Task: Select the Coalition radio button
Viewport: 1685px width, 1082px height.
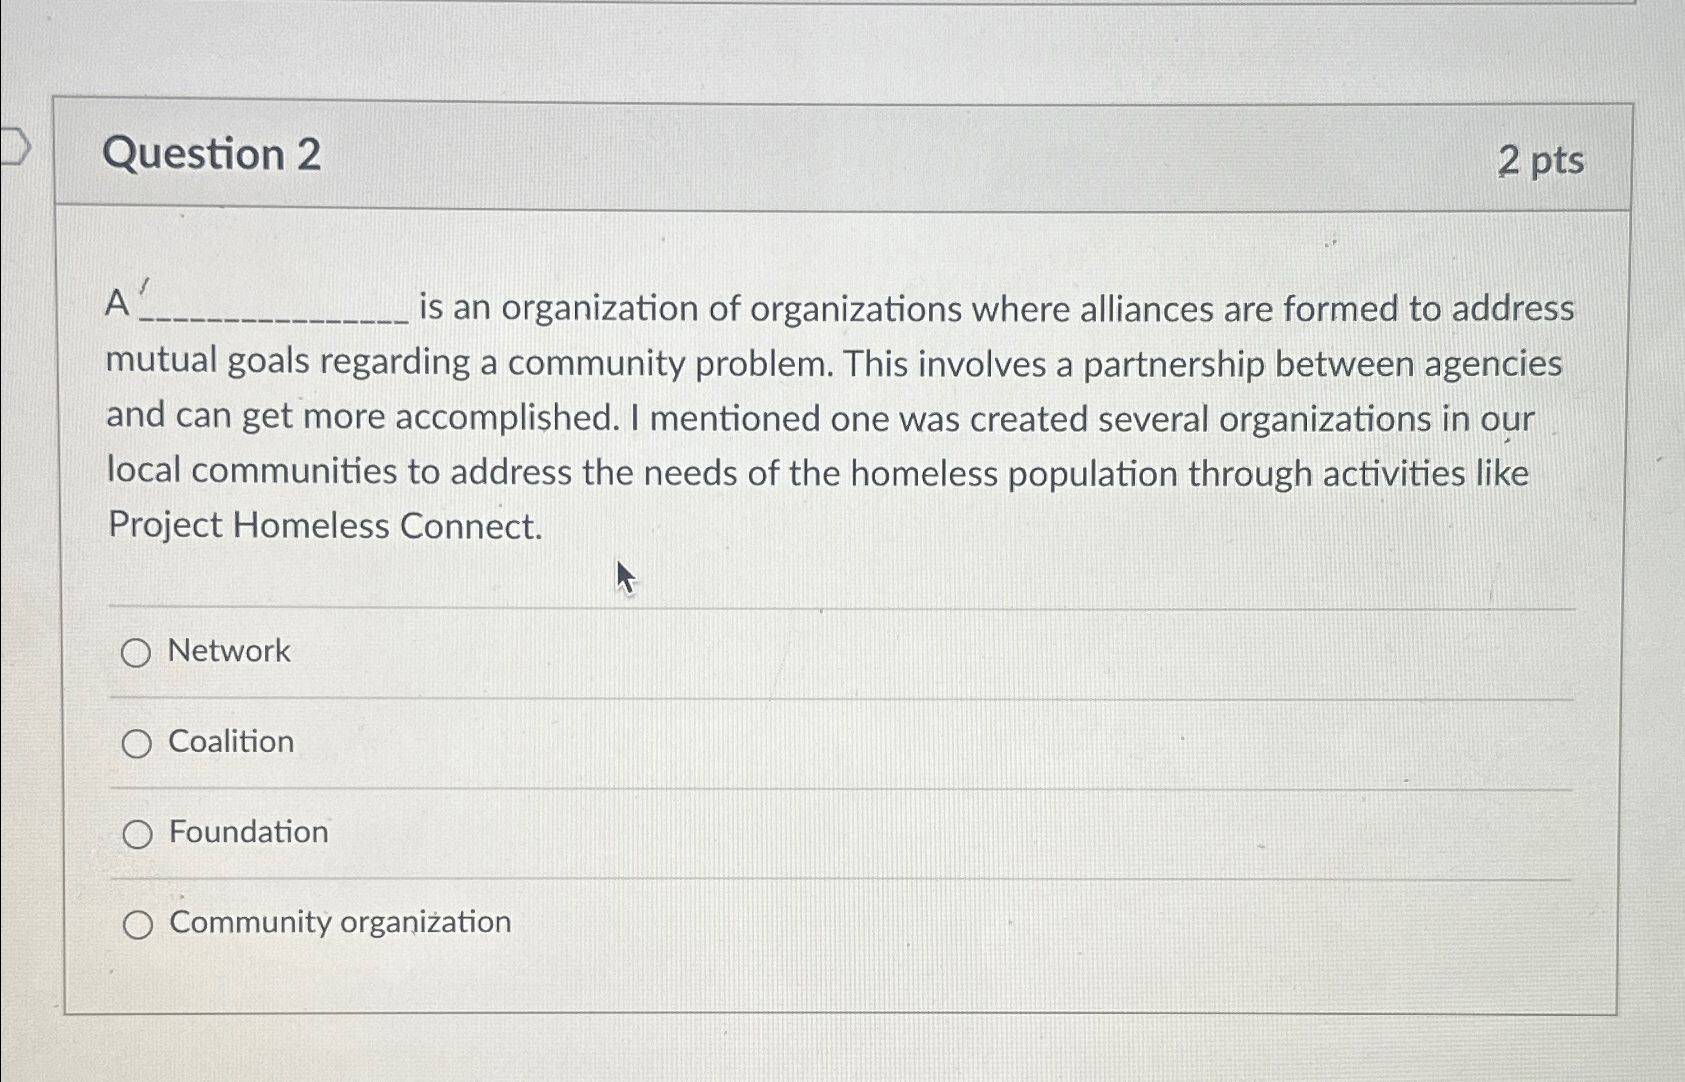Action: click(x=136, y=745)
